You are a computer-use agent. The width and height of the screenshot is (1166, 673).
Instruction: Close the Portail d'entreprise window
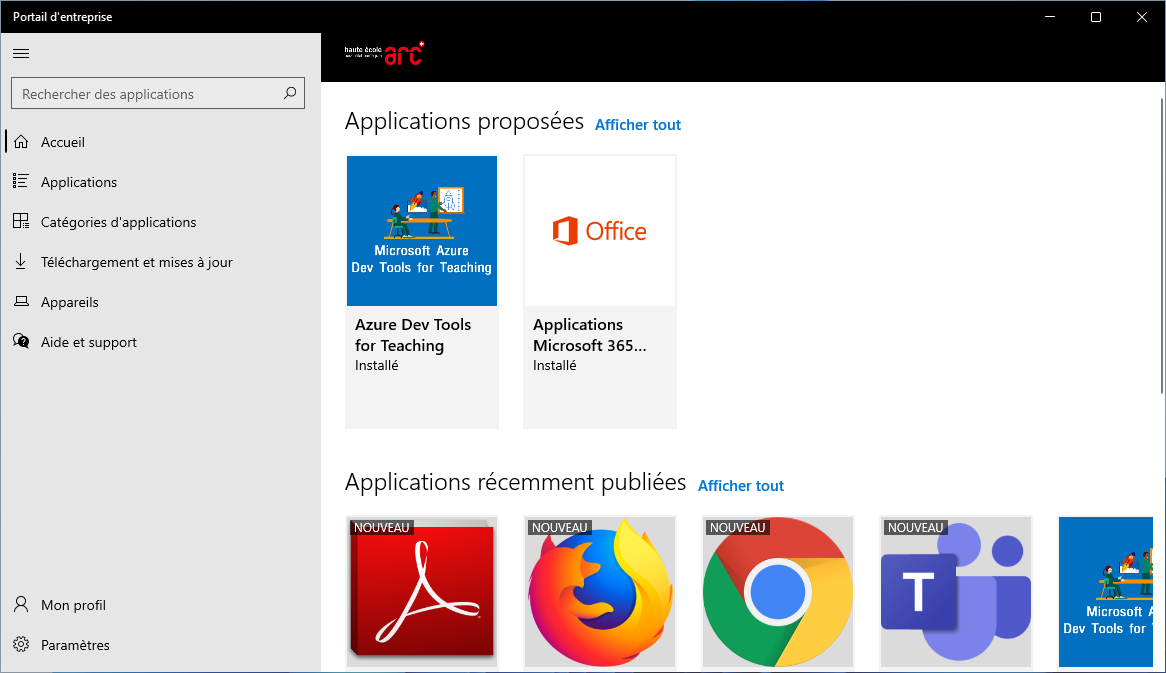[1141, 16]
